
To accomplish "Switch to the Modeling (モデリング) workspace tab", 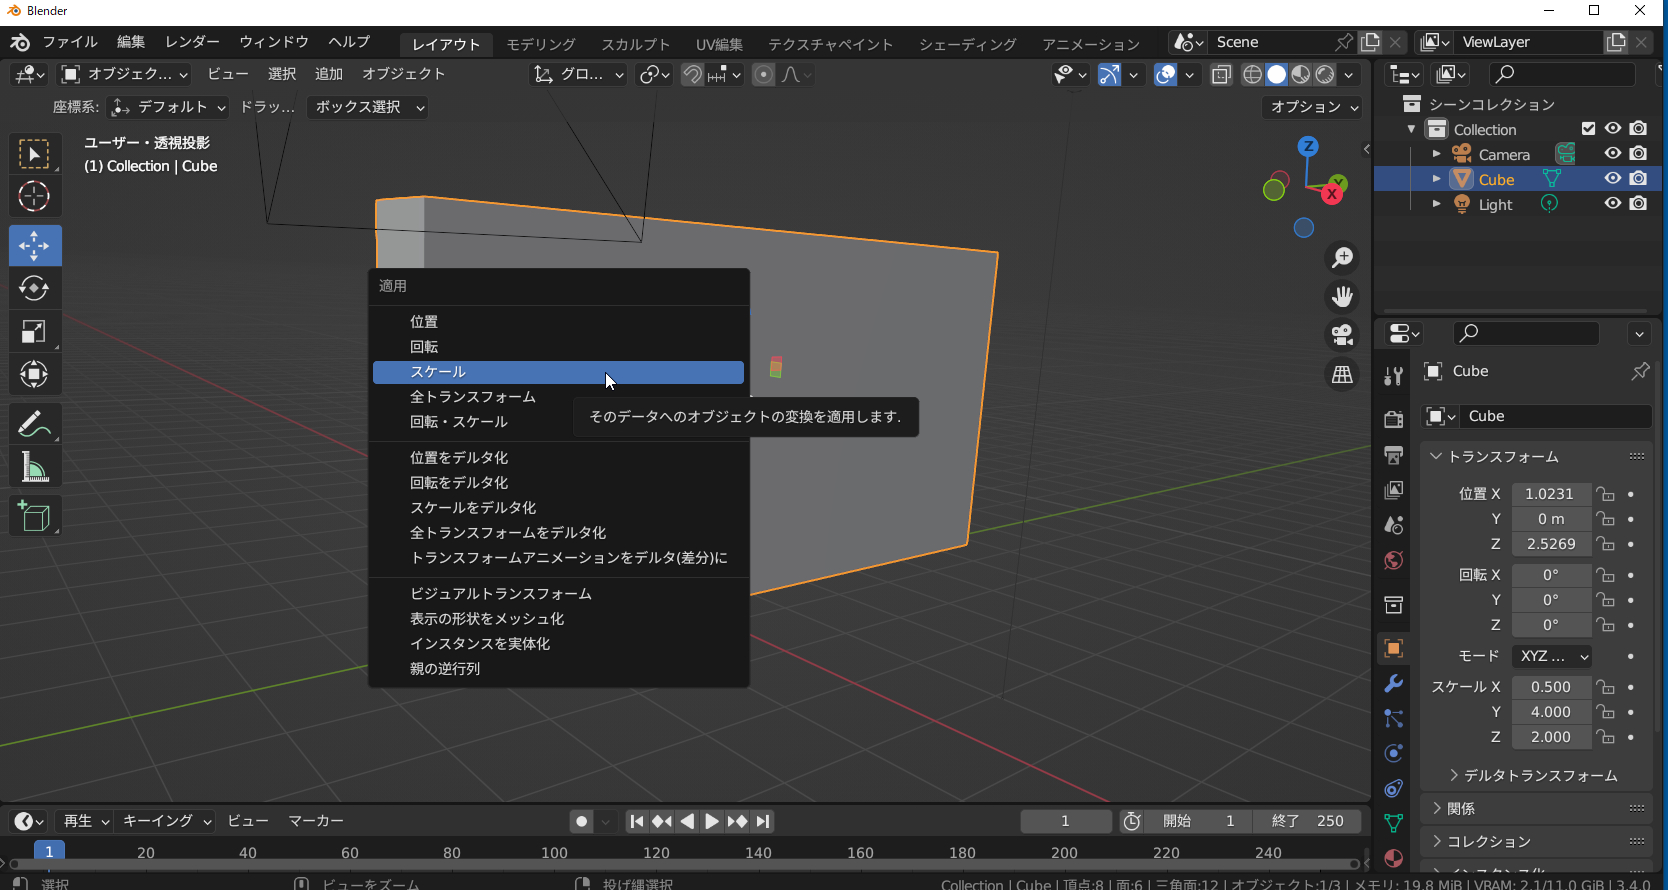I will coord(540,44).
